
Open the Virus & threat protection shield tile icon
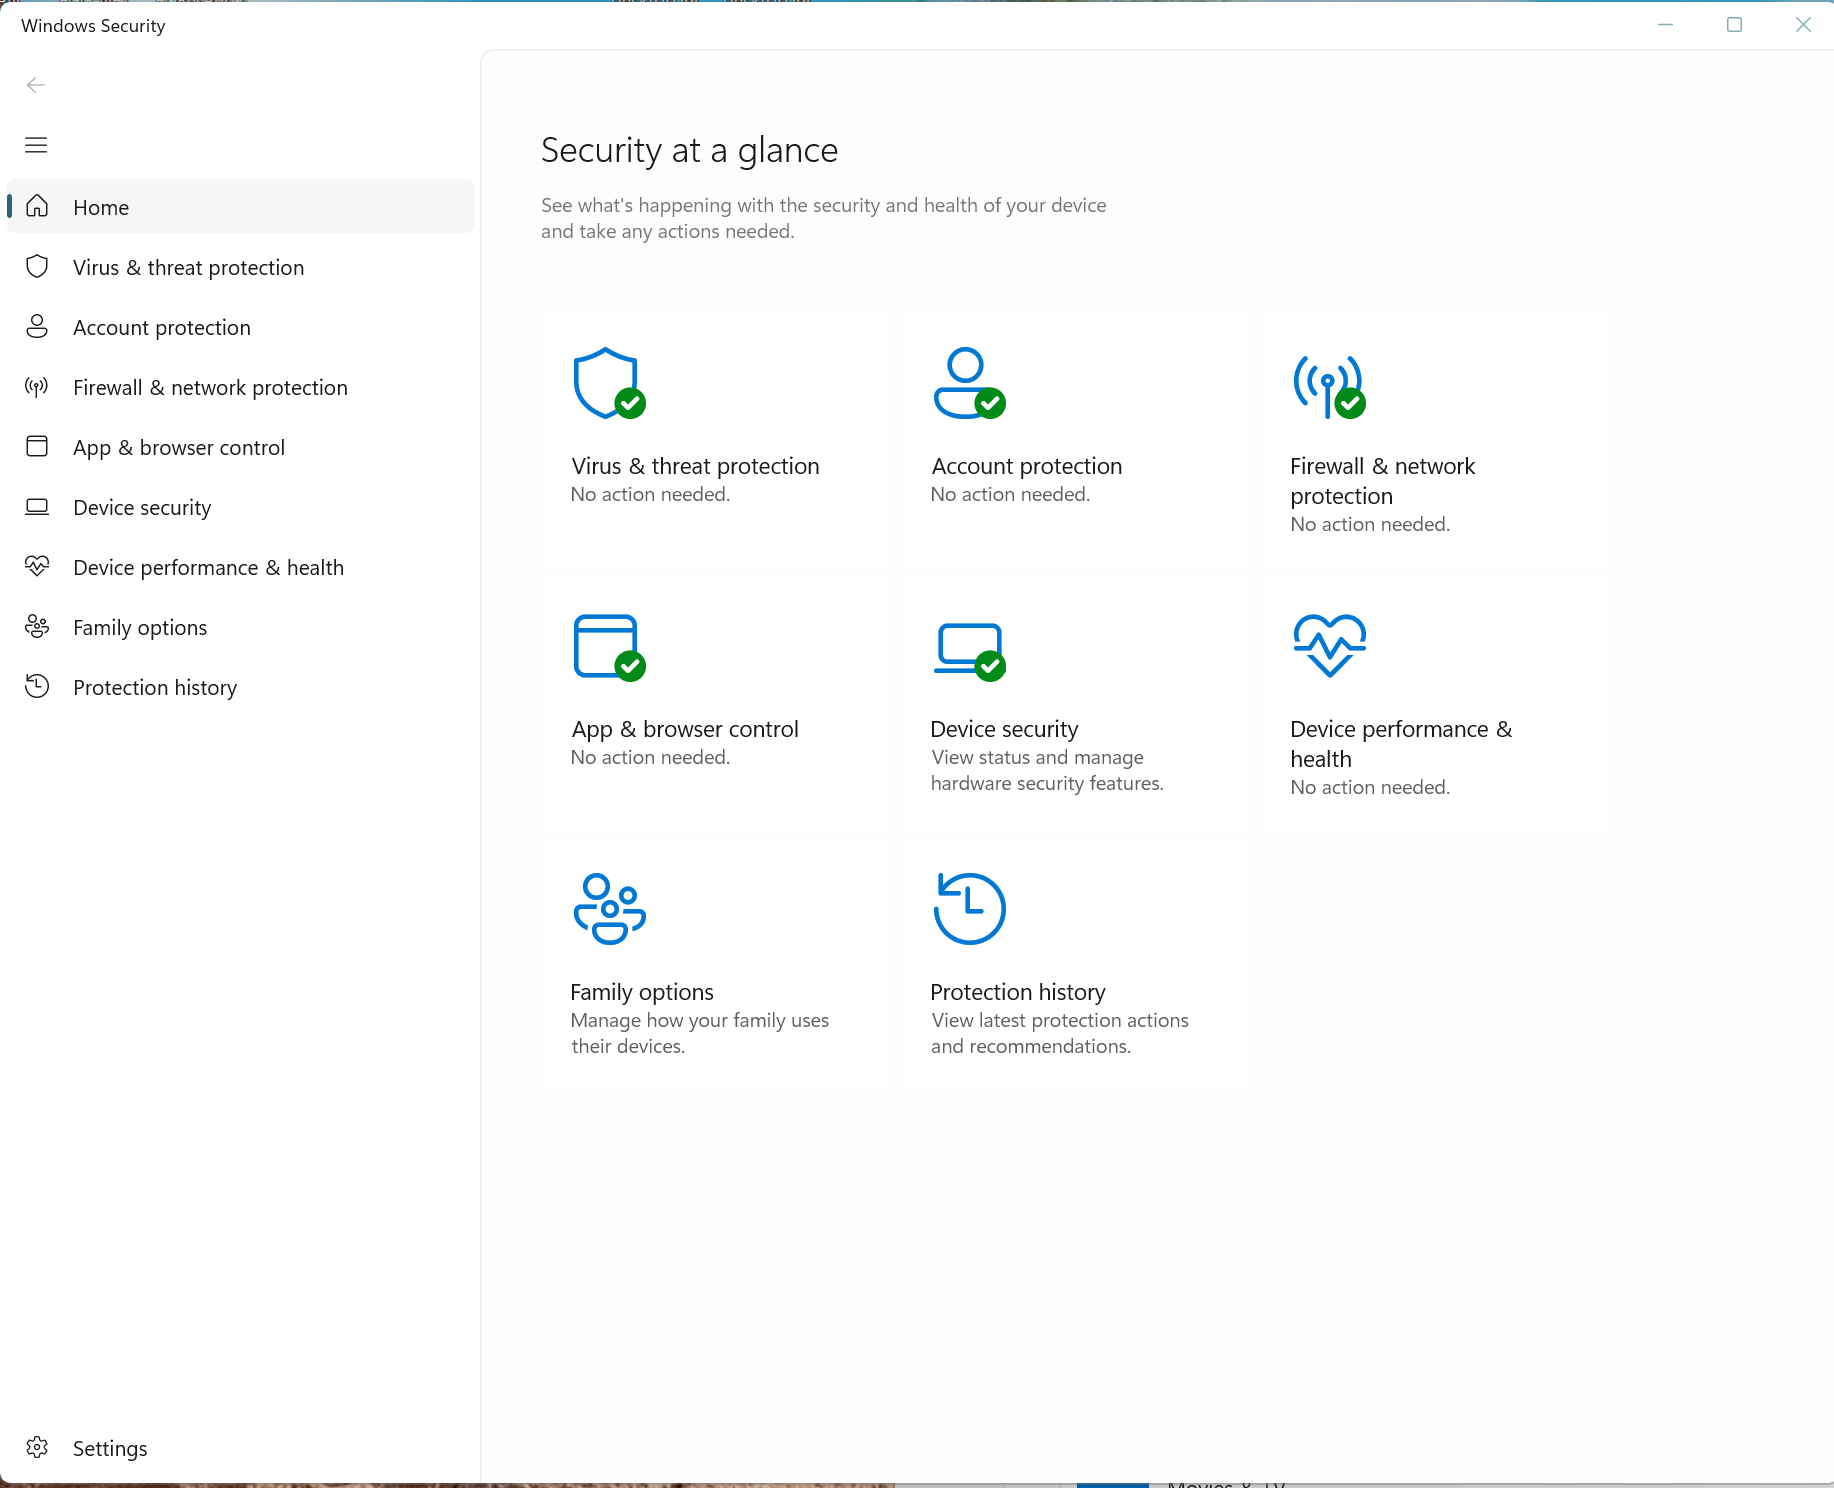tap(609, 383)
